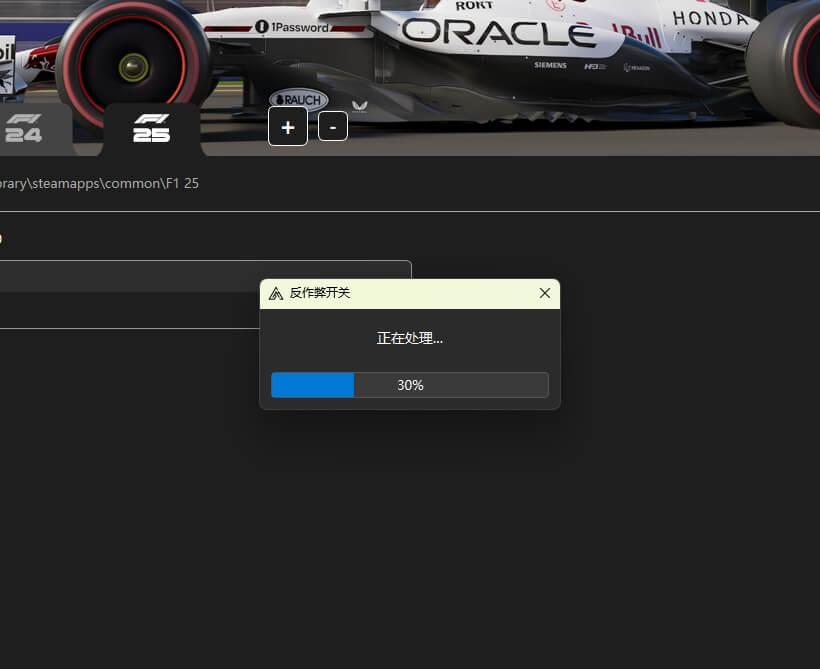Click the 正在处理... status text
This screenshot has width=820, height=669.
click(x=410, y=338)
